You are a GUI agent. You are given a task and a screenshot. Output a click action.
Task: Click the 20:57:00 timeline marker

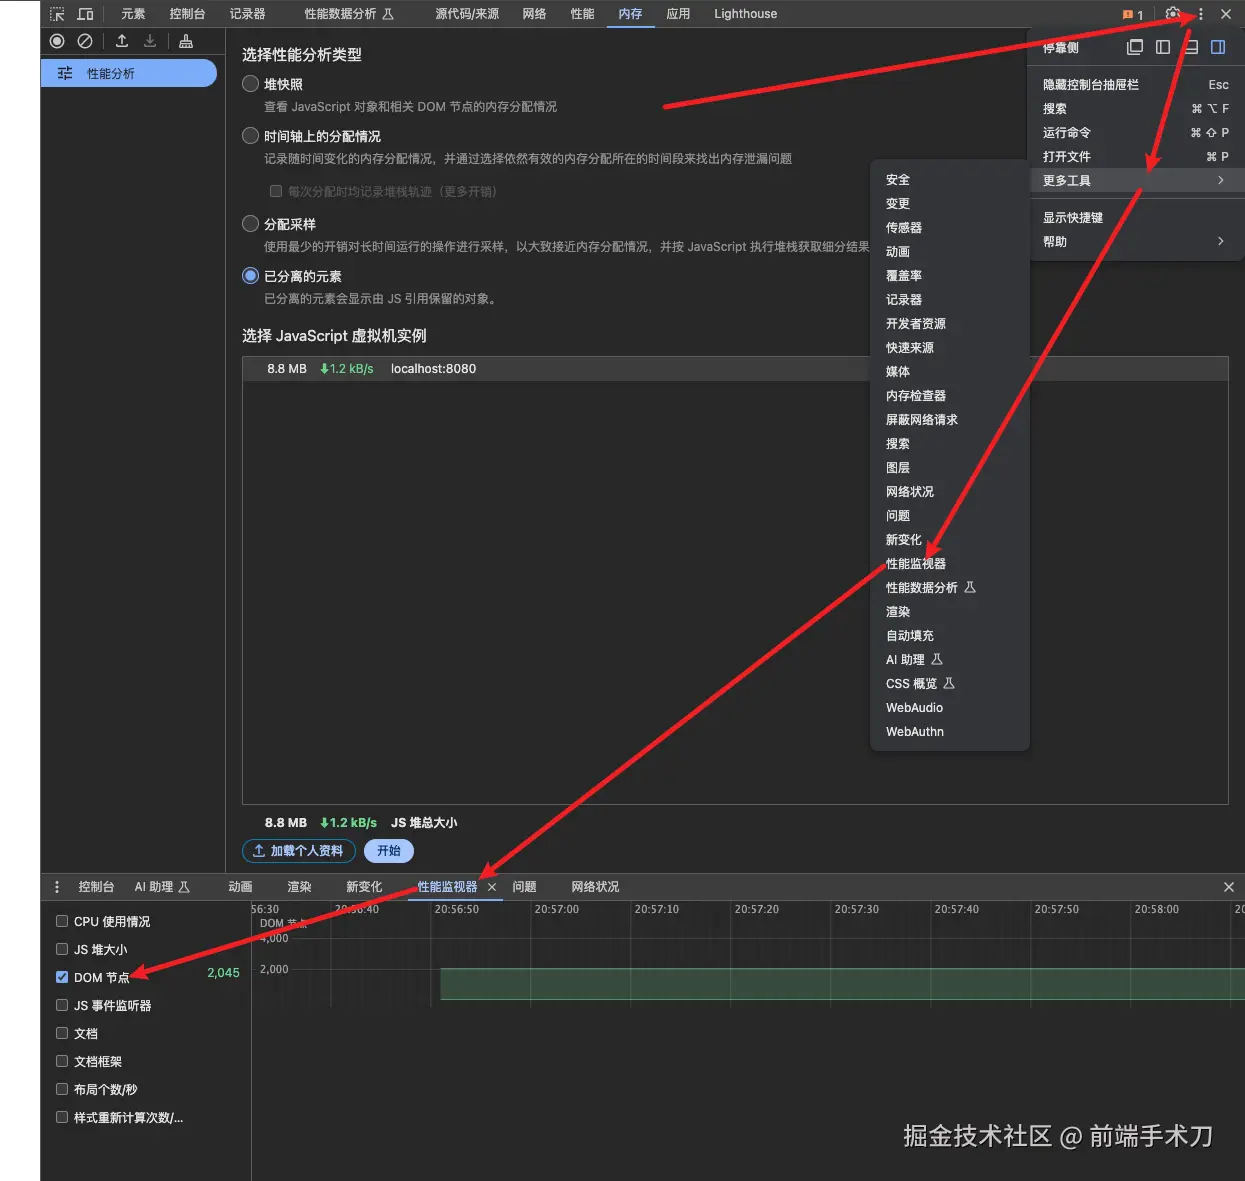coord(556,909)
